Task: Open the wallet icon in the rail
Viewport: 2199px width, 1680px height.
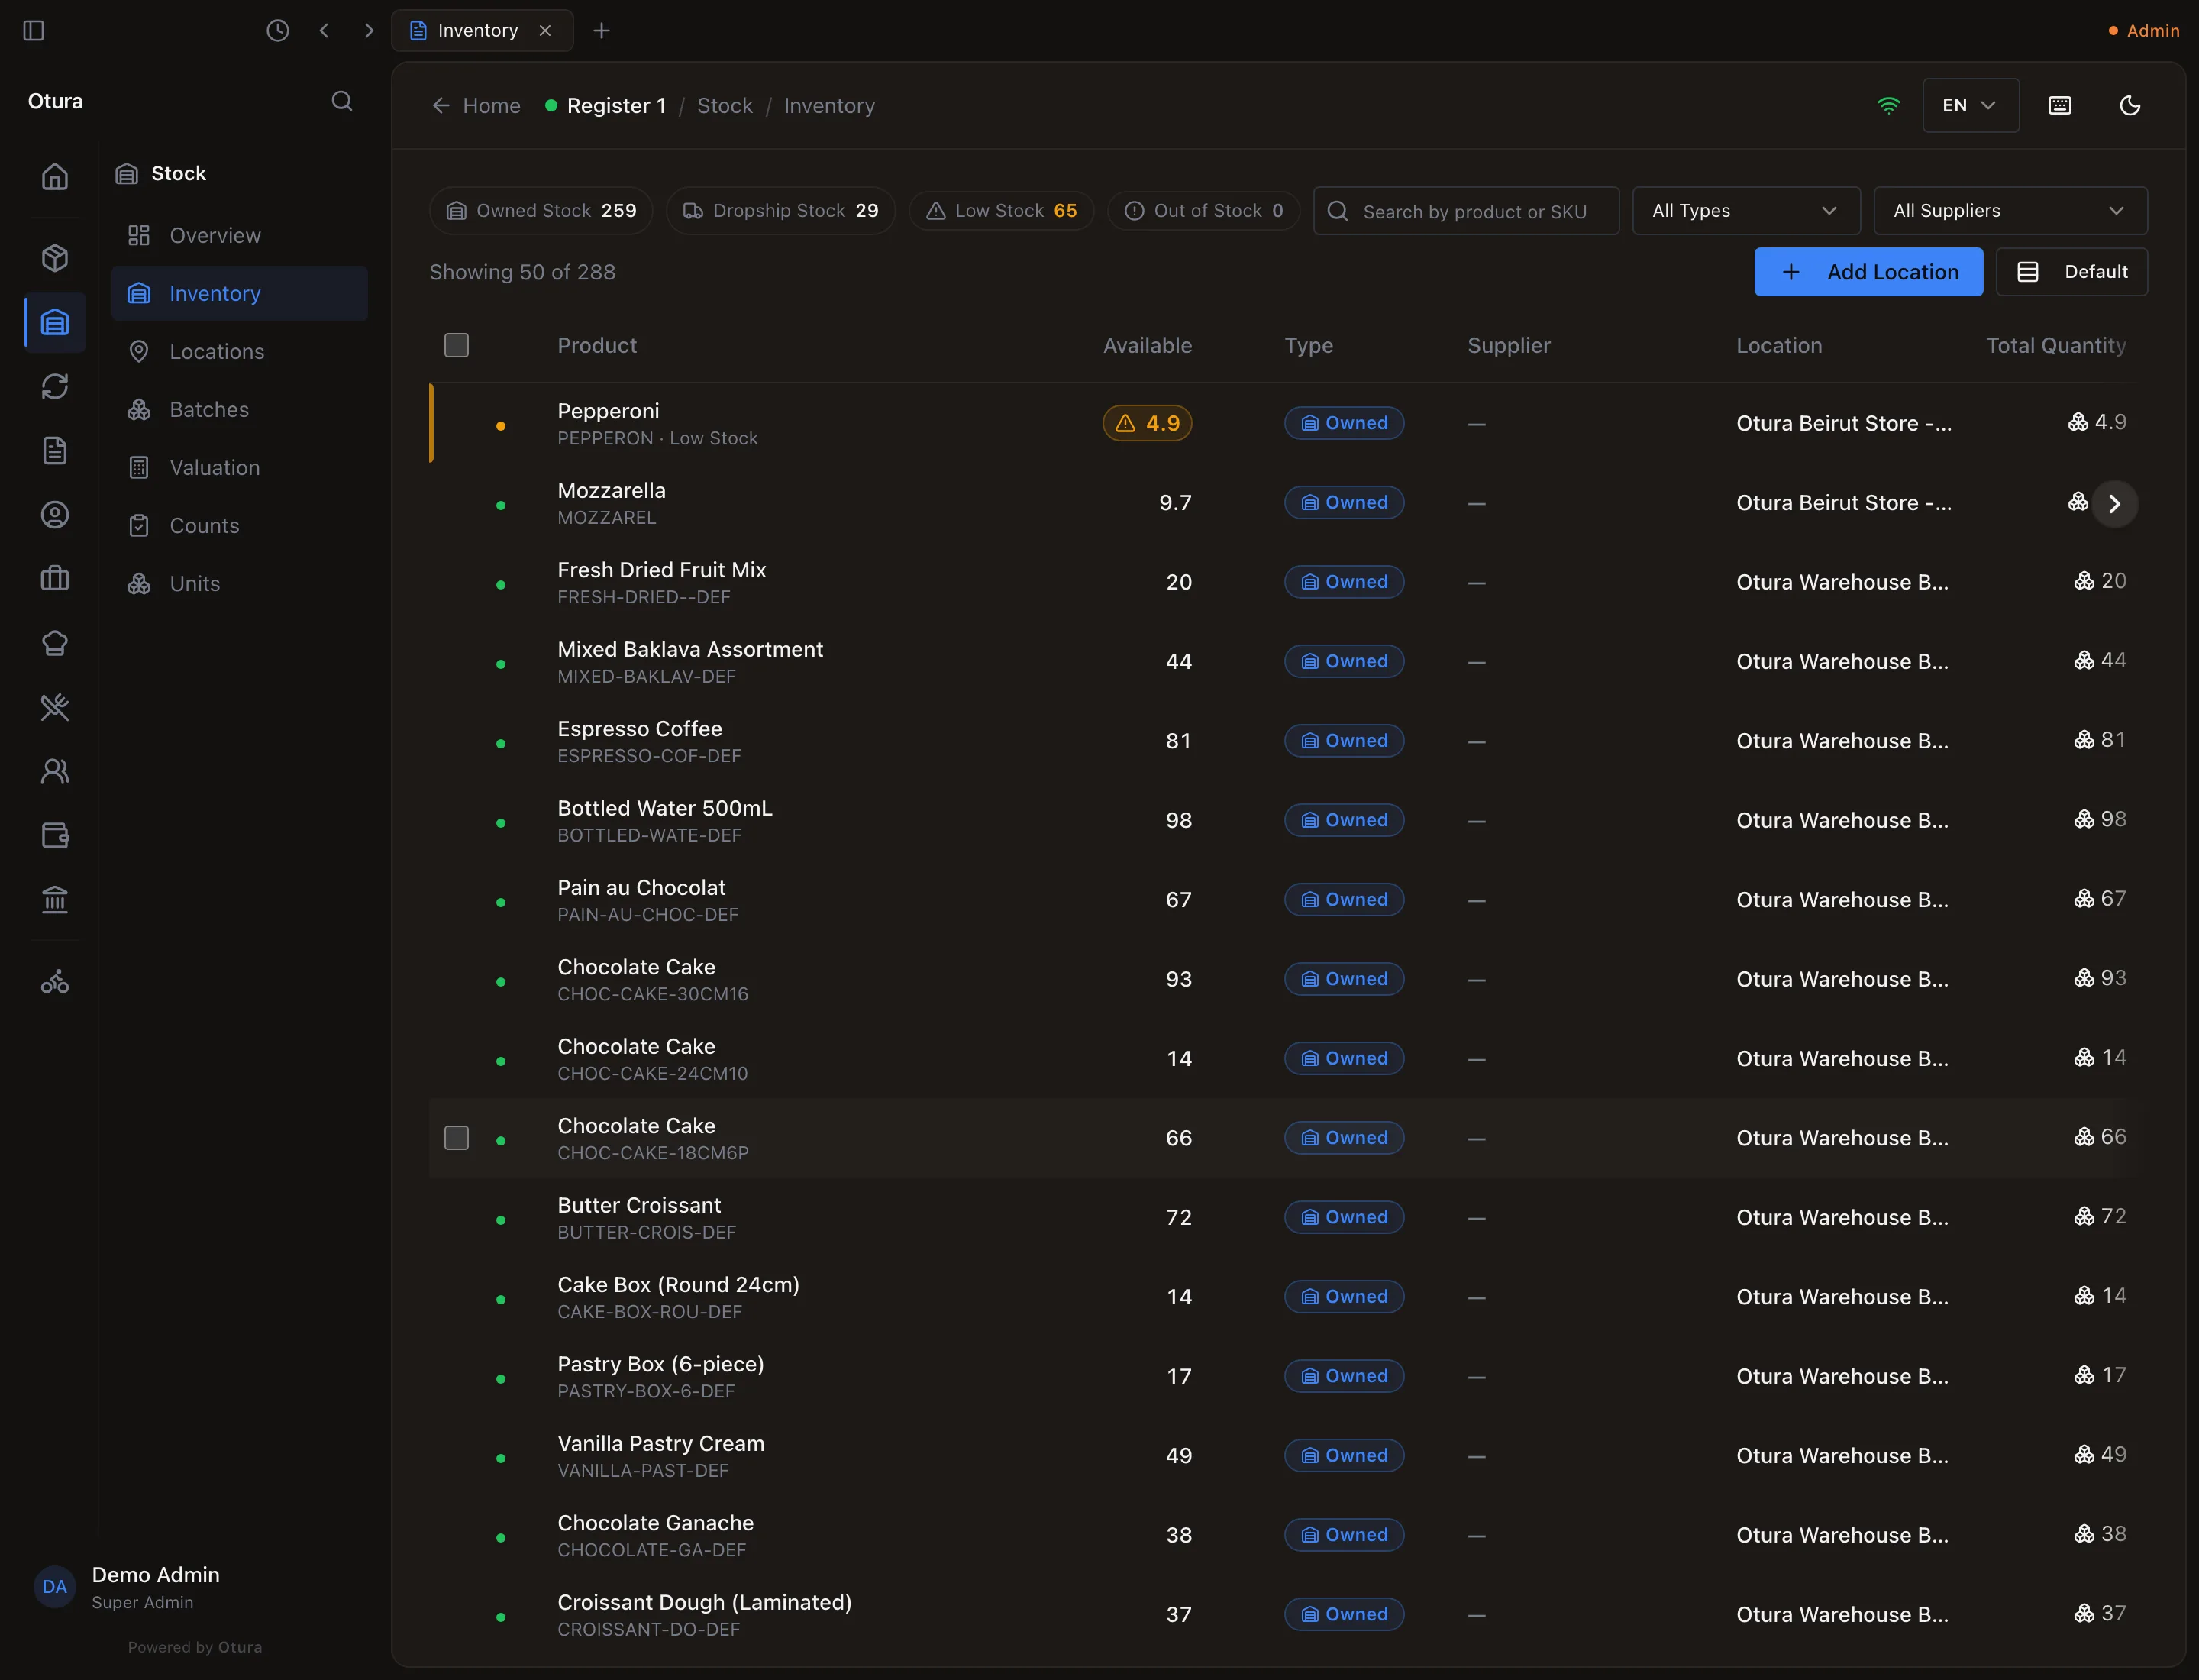Action: (x=55, y=836)
